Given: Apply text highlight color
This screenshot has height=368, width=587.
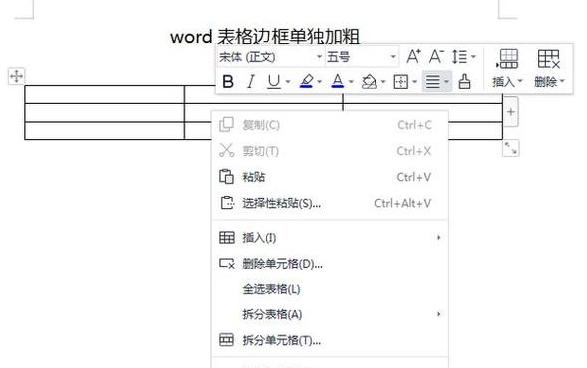Looking at the screenshot, I should (307, 81).
